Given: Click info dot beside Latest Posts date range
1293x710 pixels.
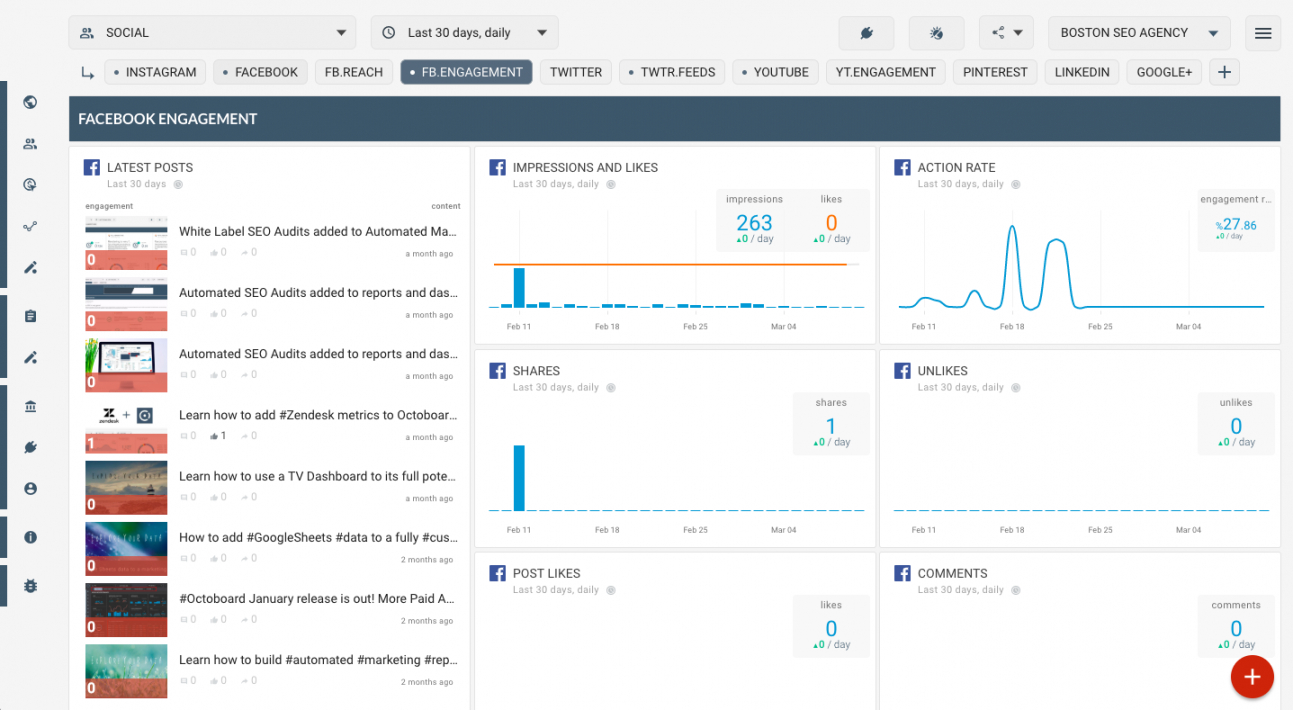Looking at the screenshot, I should coord(178,184).
